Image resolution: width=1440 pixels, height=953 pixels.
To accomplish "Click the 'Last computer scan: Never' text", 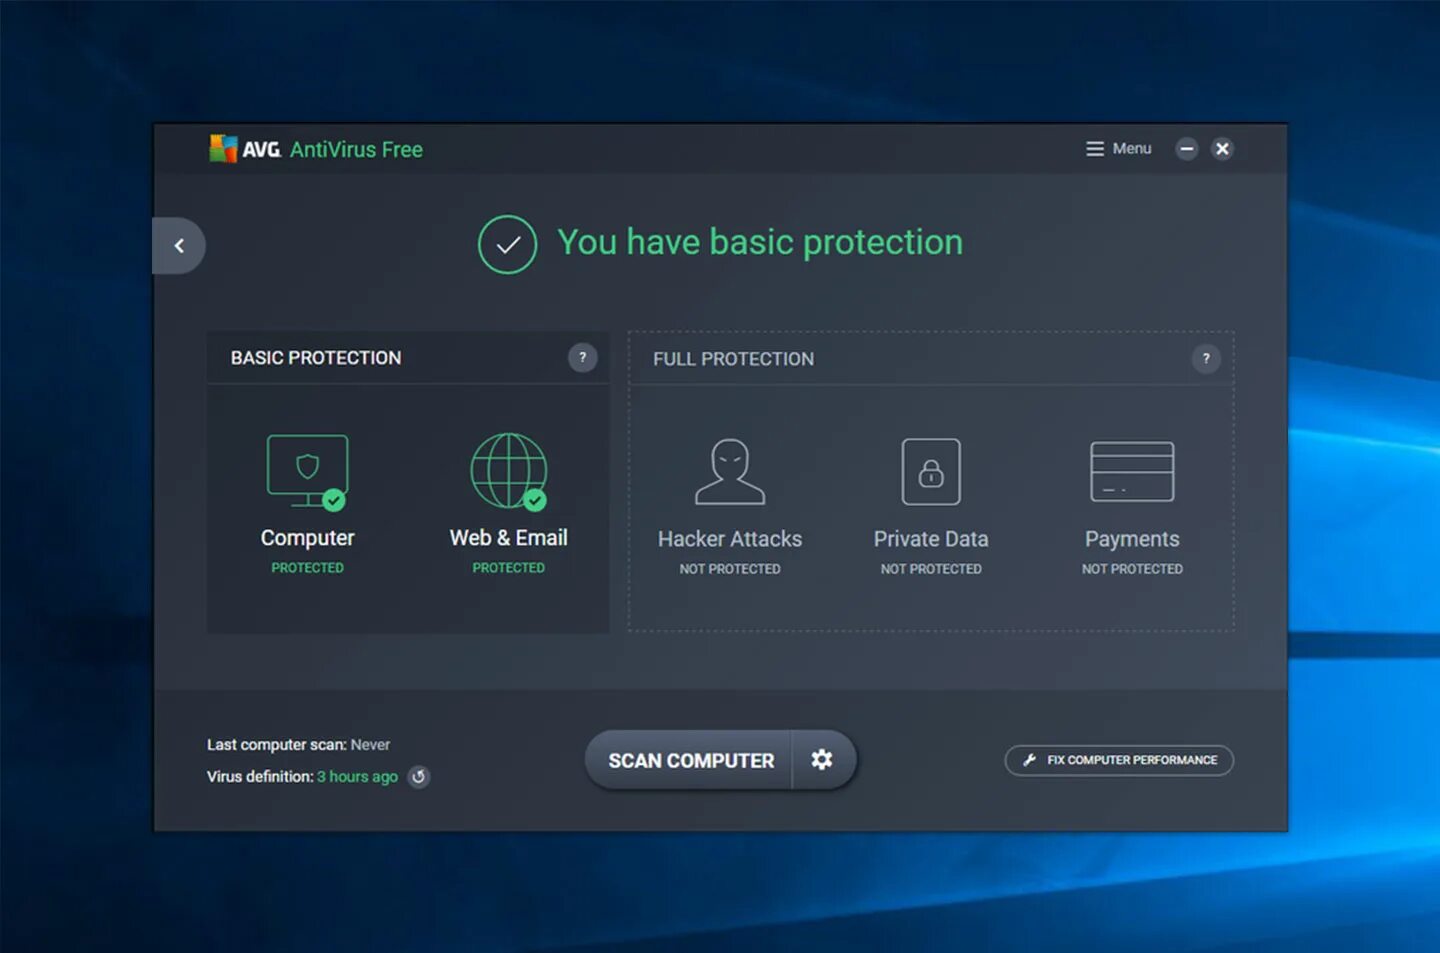I will point(298,745).
